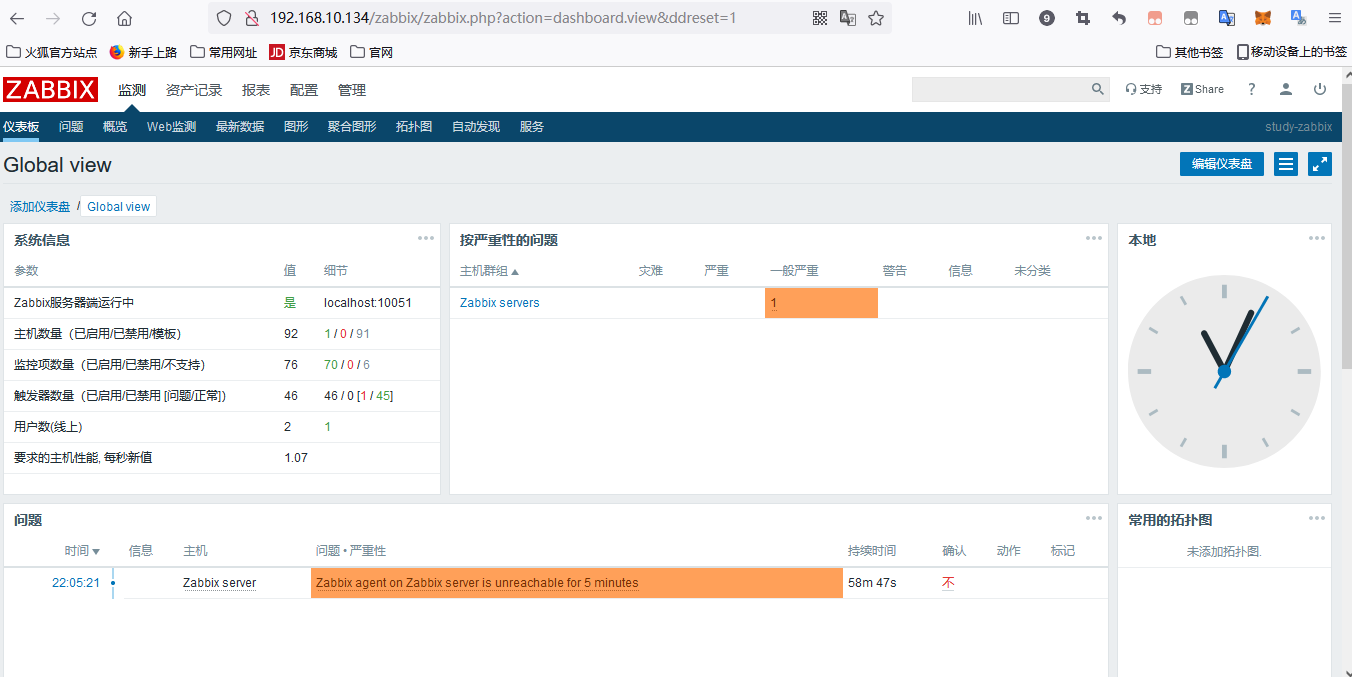Open the QR code icon in address bar

[x=820, y=18]
